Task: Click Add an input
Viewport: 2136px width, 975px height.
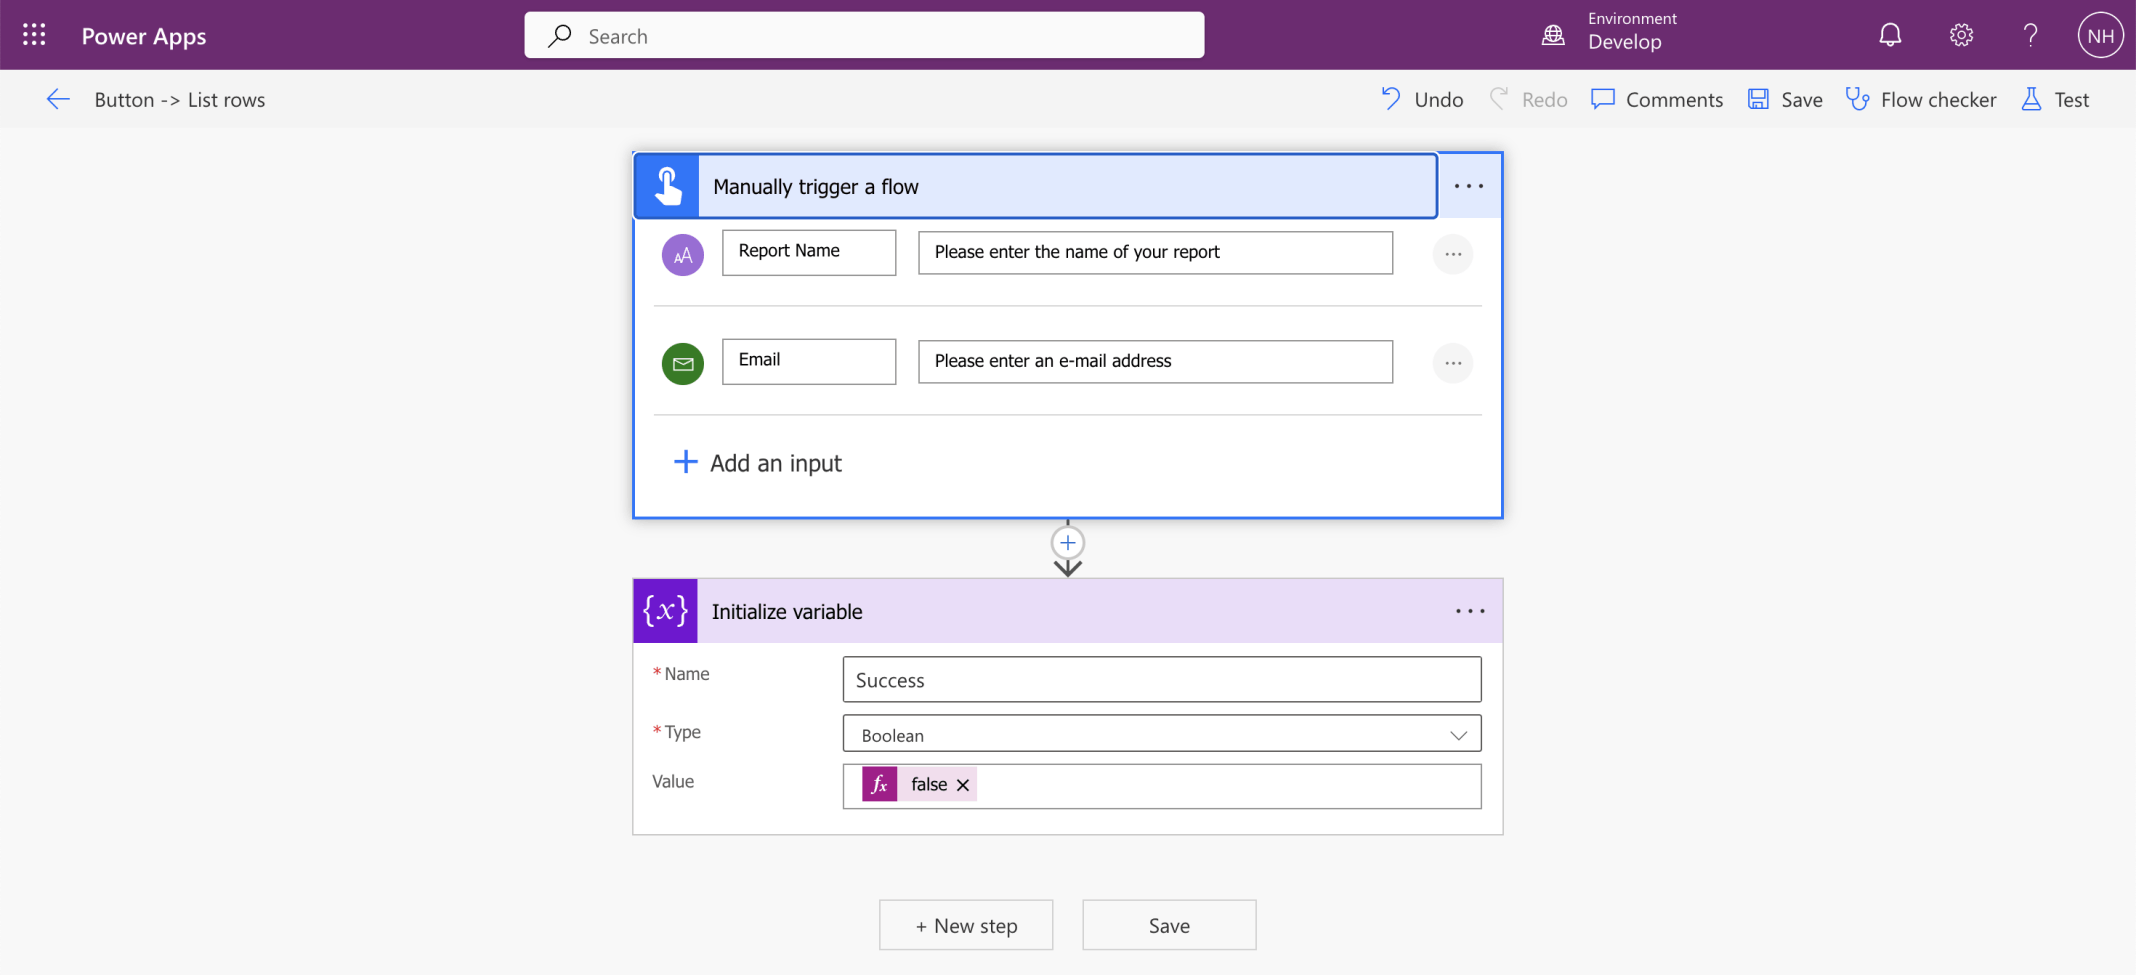Action: pyautogui.click(x=758, y=463)
